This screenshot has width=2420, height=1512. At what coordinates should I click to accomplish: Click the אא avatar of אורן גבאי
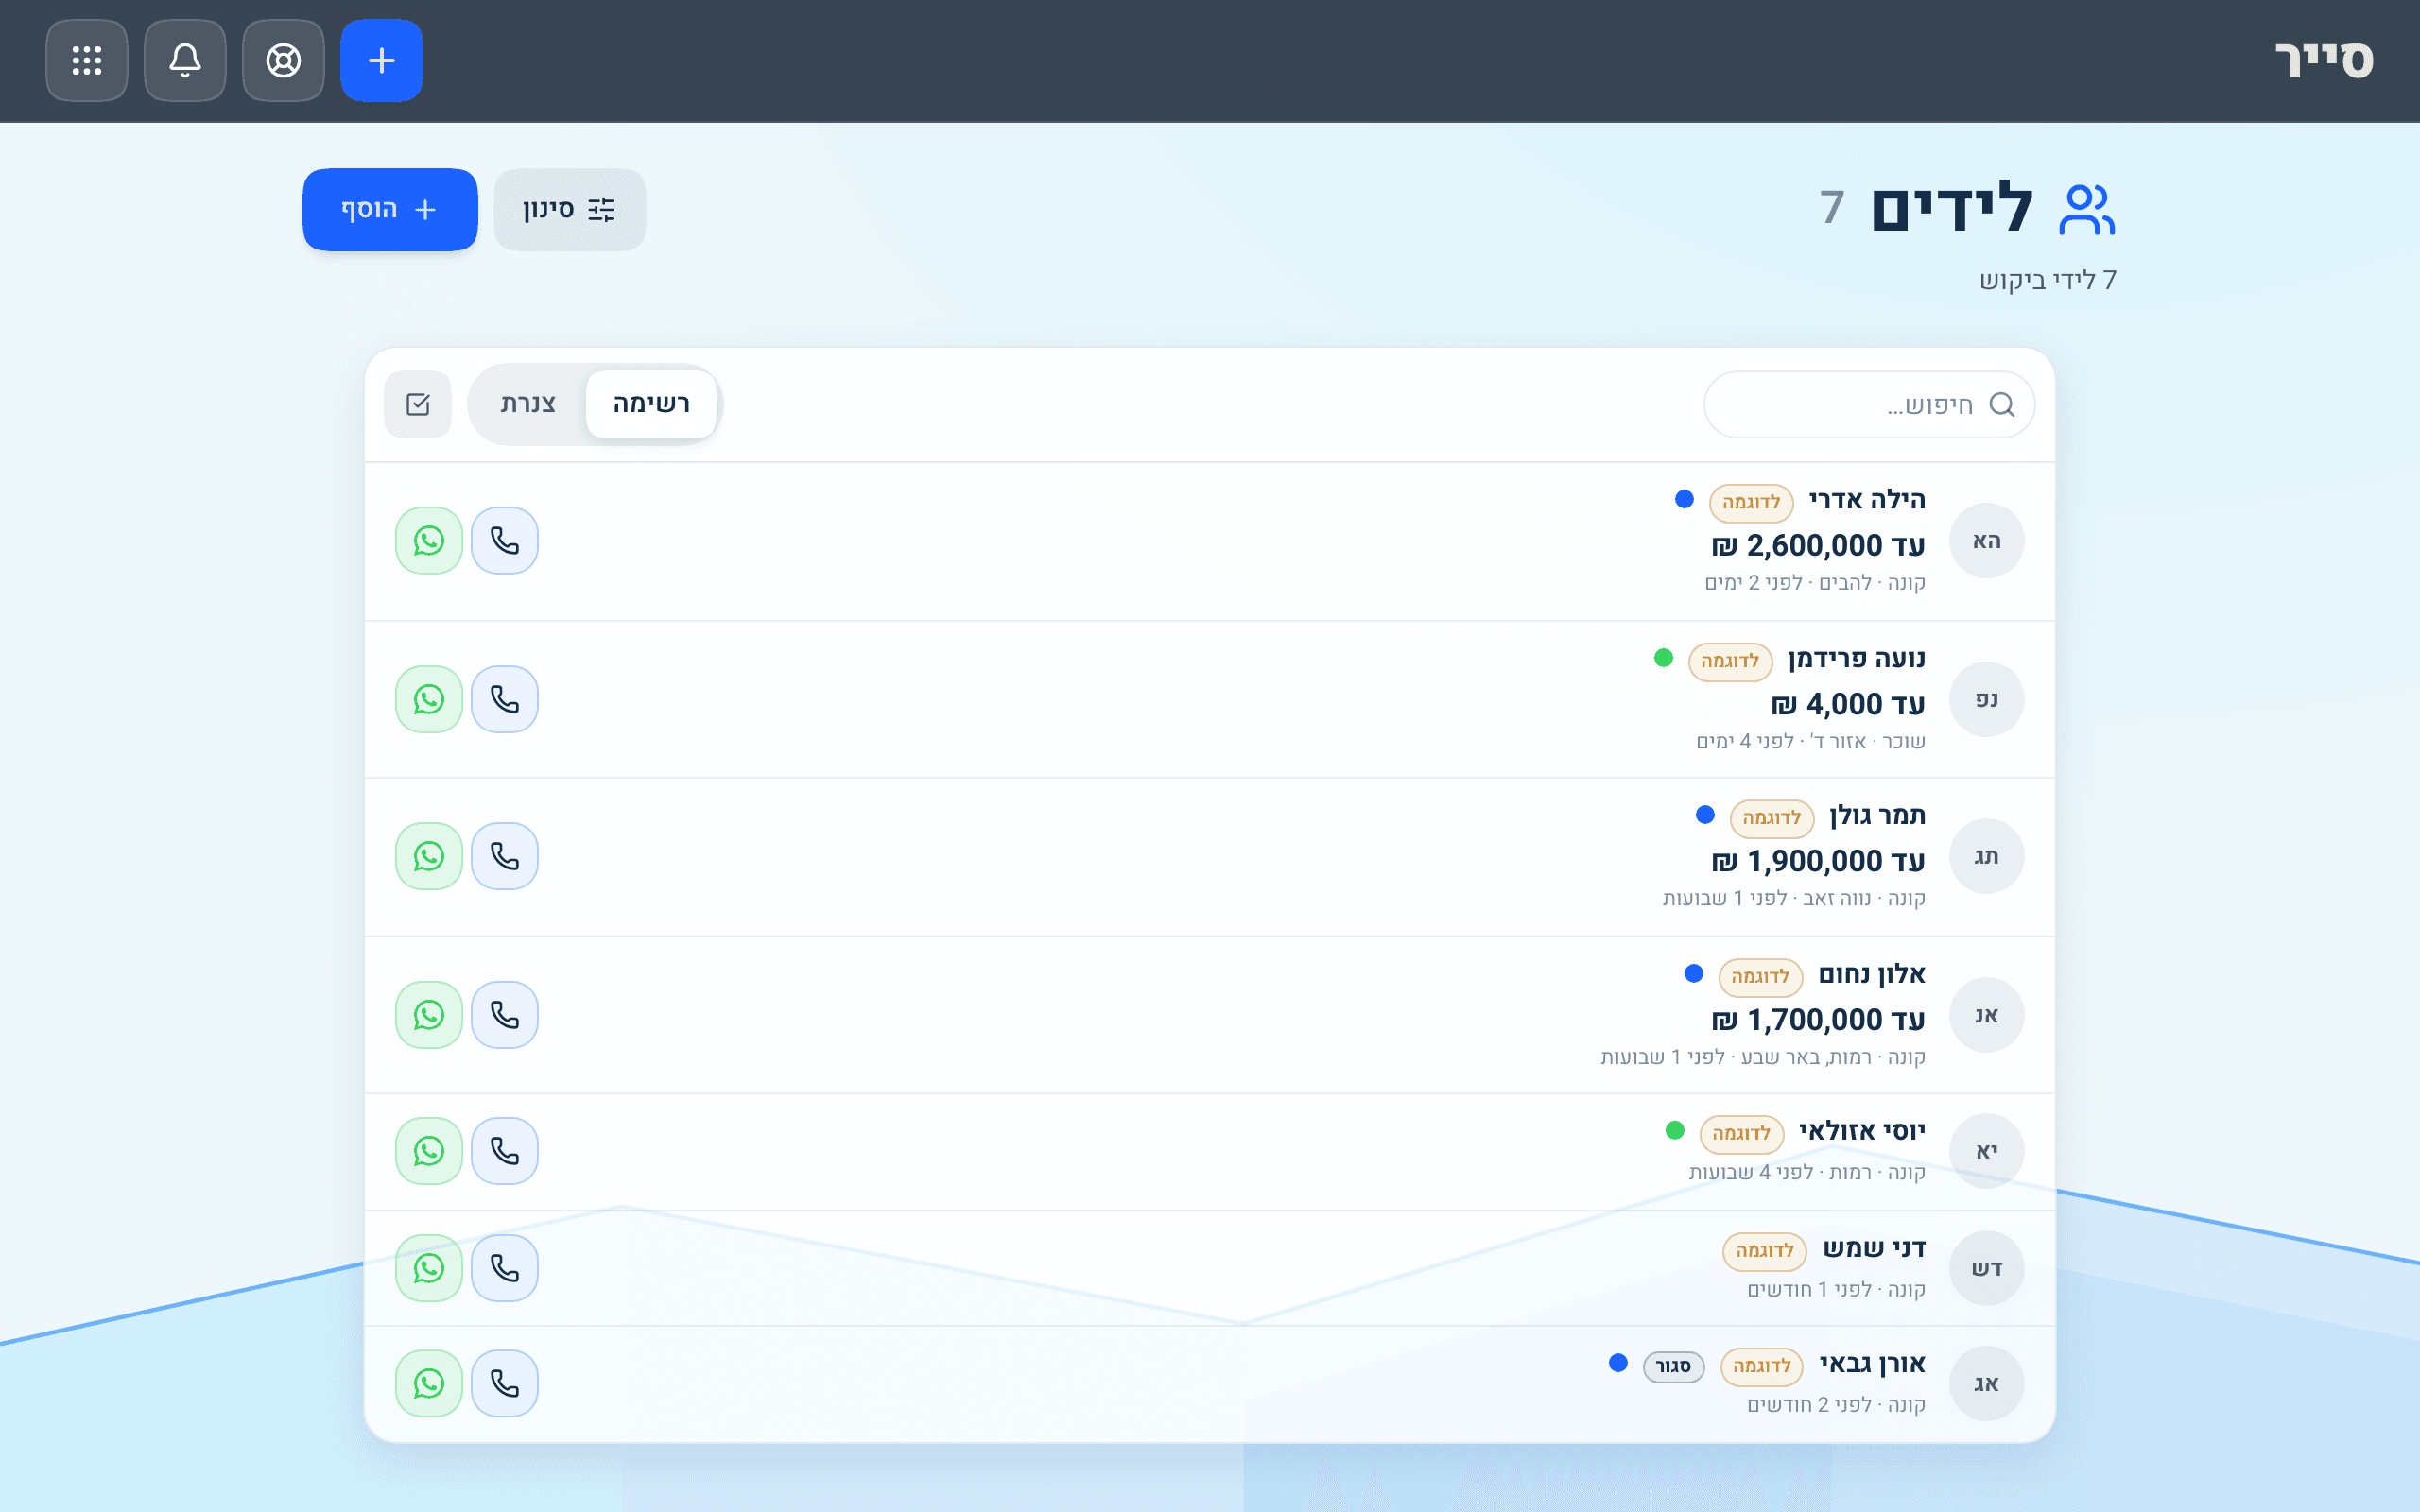tap(1986, 1384)
